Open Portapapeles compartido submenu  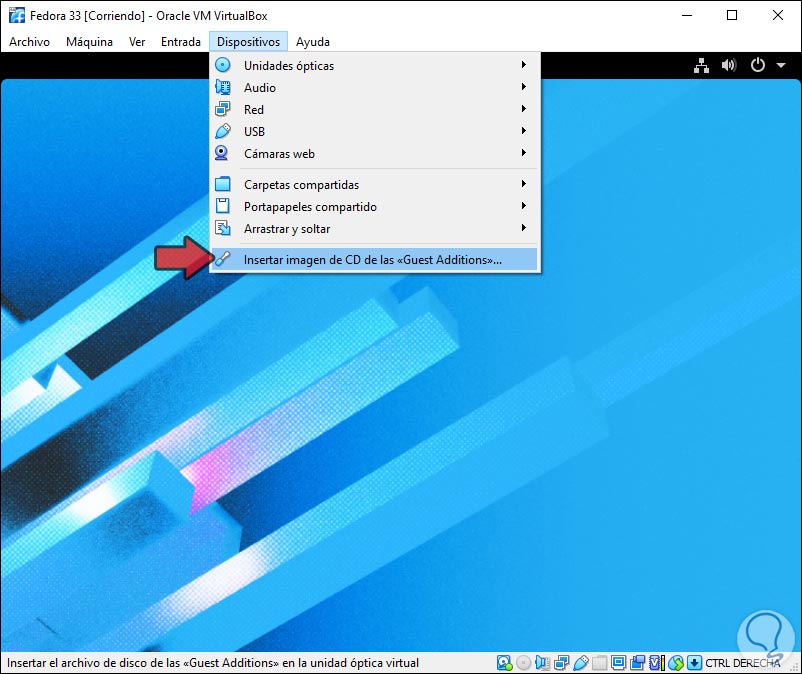(374, 206)
